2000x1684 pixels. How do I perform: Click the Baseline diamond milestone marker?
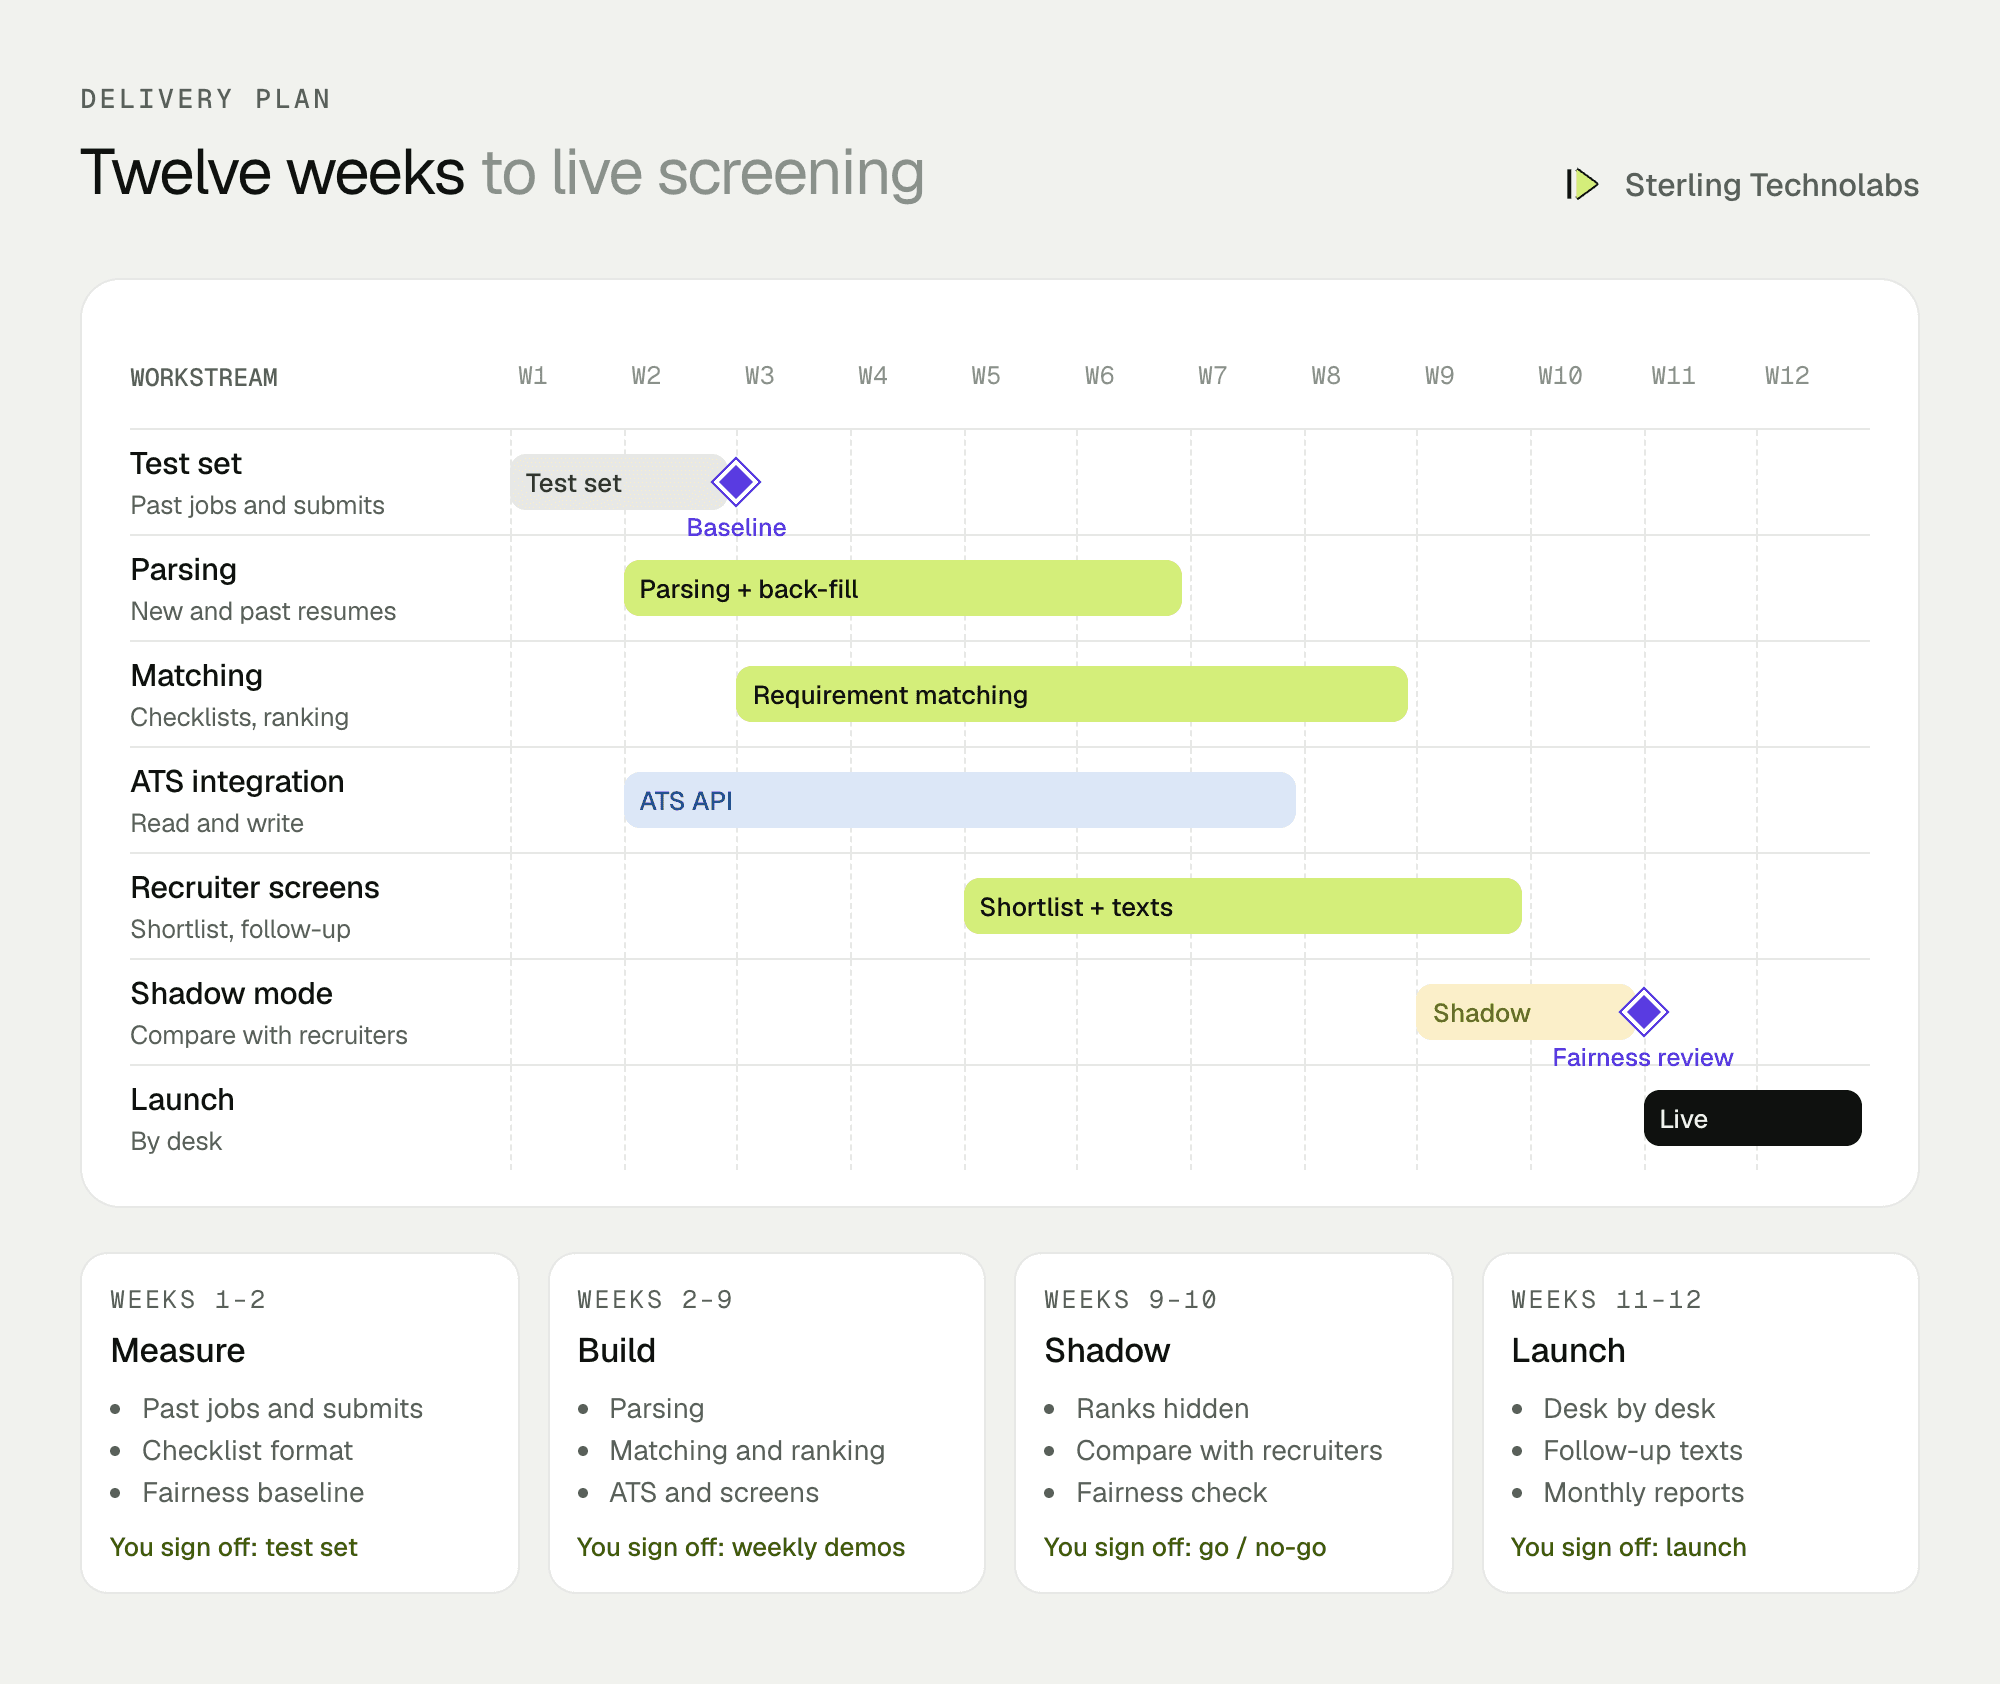point(736,482)
